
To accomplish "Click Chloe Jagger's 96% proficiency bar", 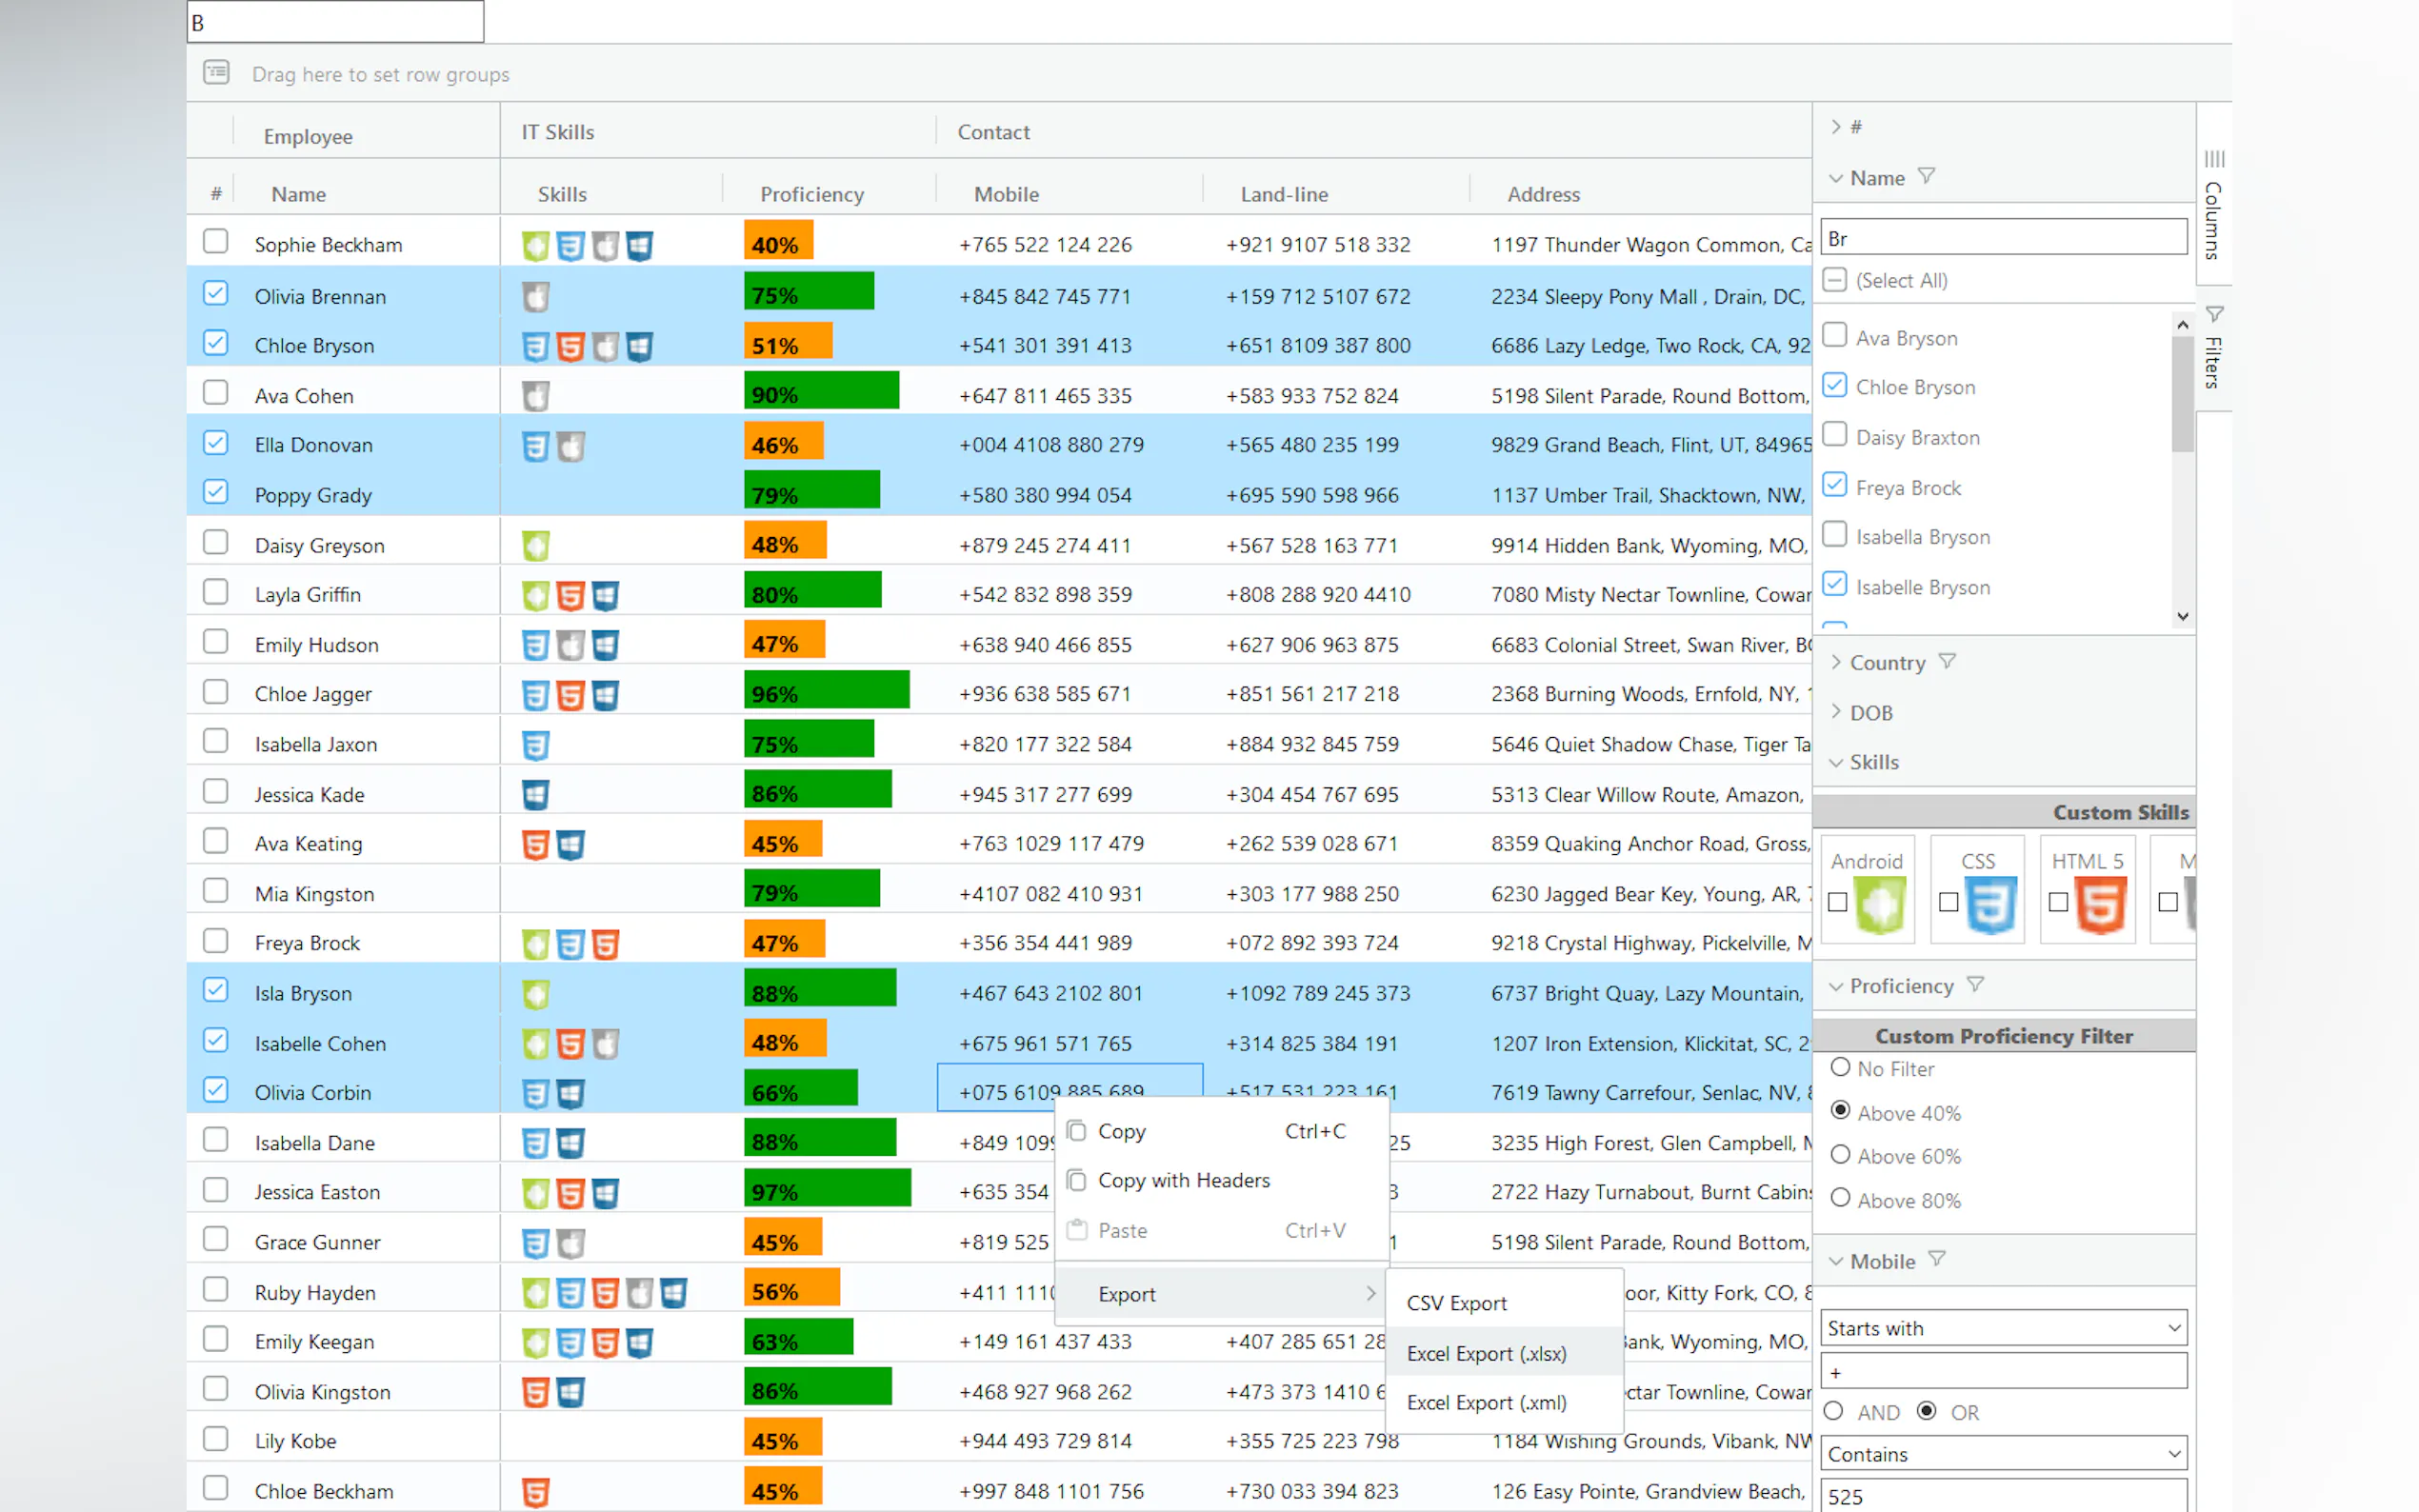I will (x=826, y=691).
